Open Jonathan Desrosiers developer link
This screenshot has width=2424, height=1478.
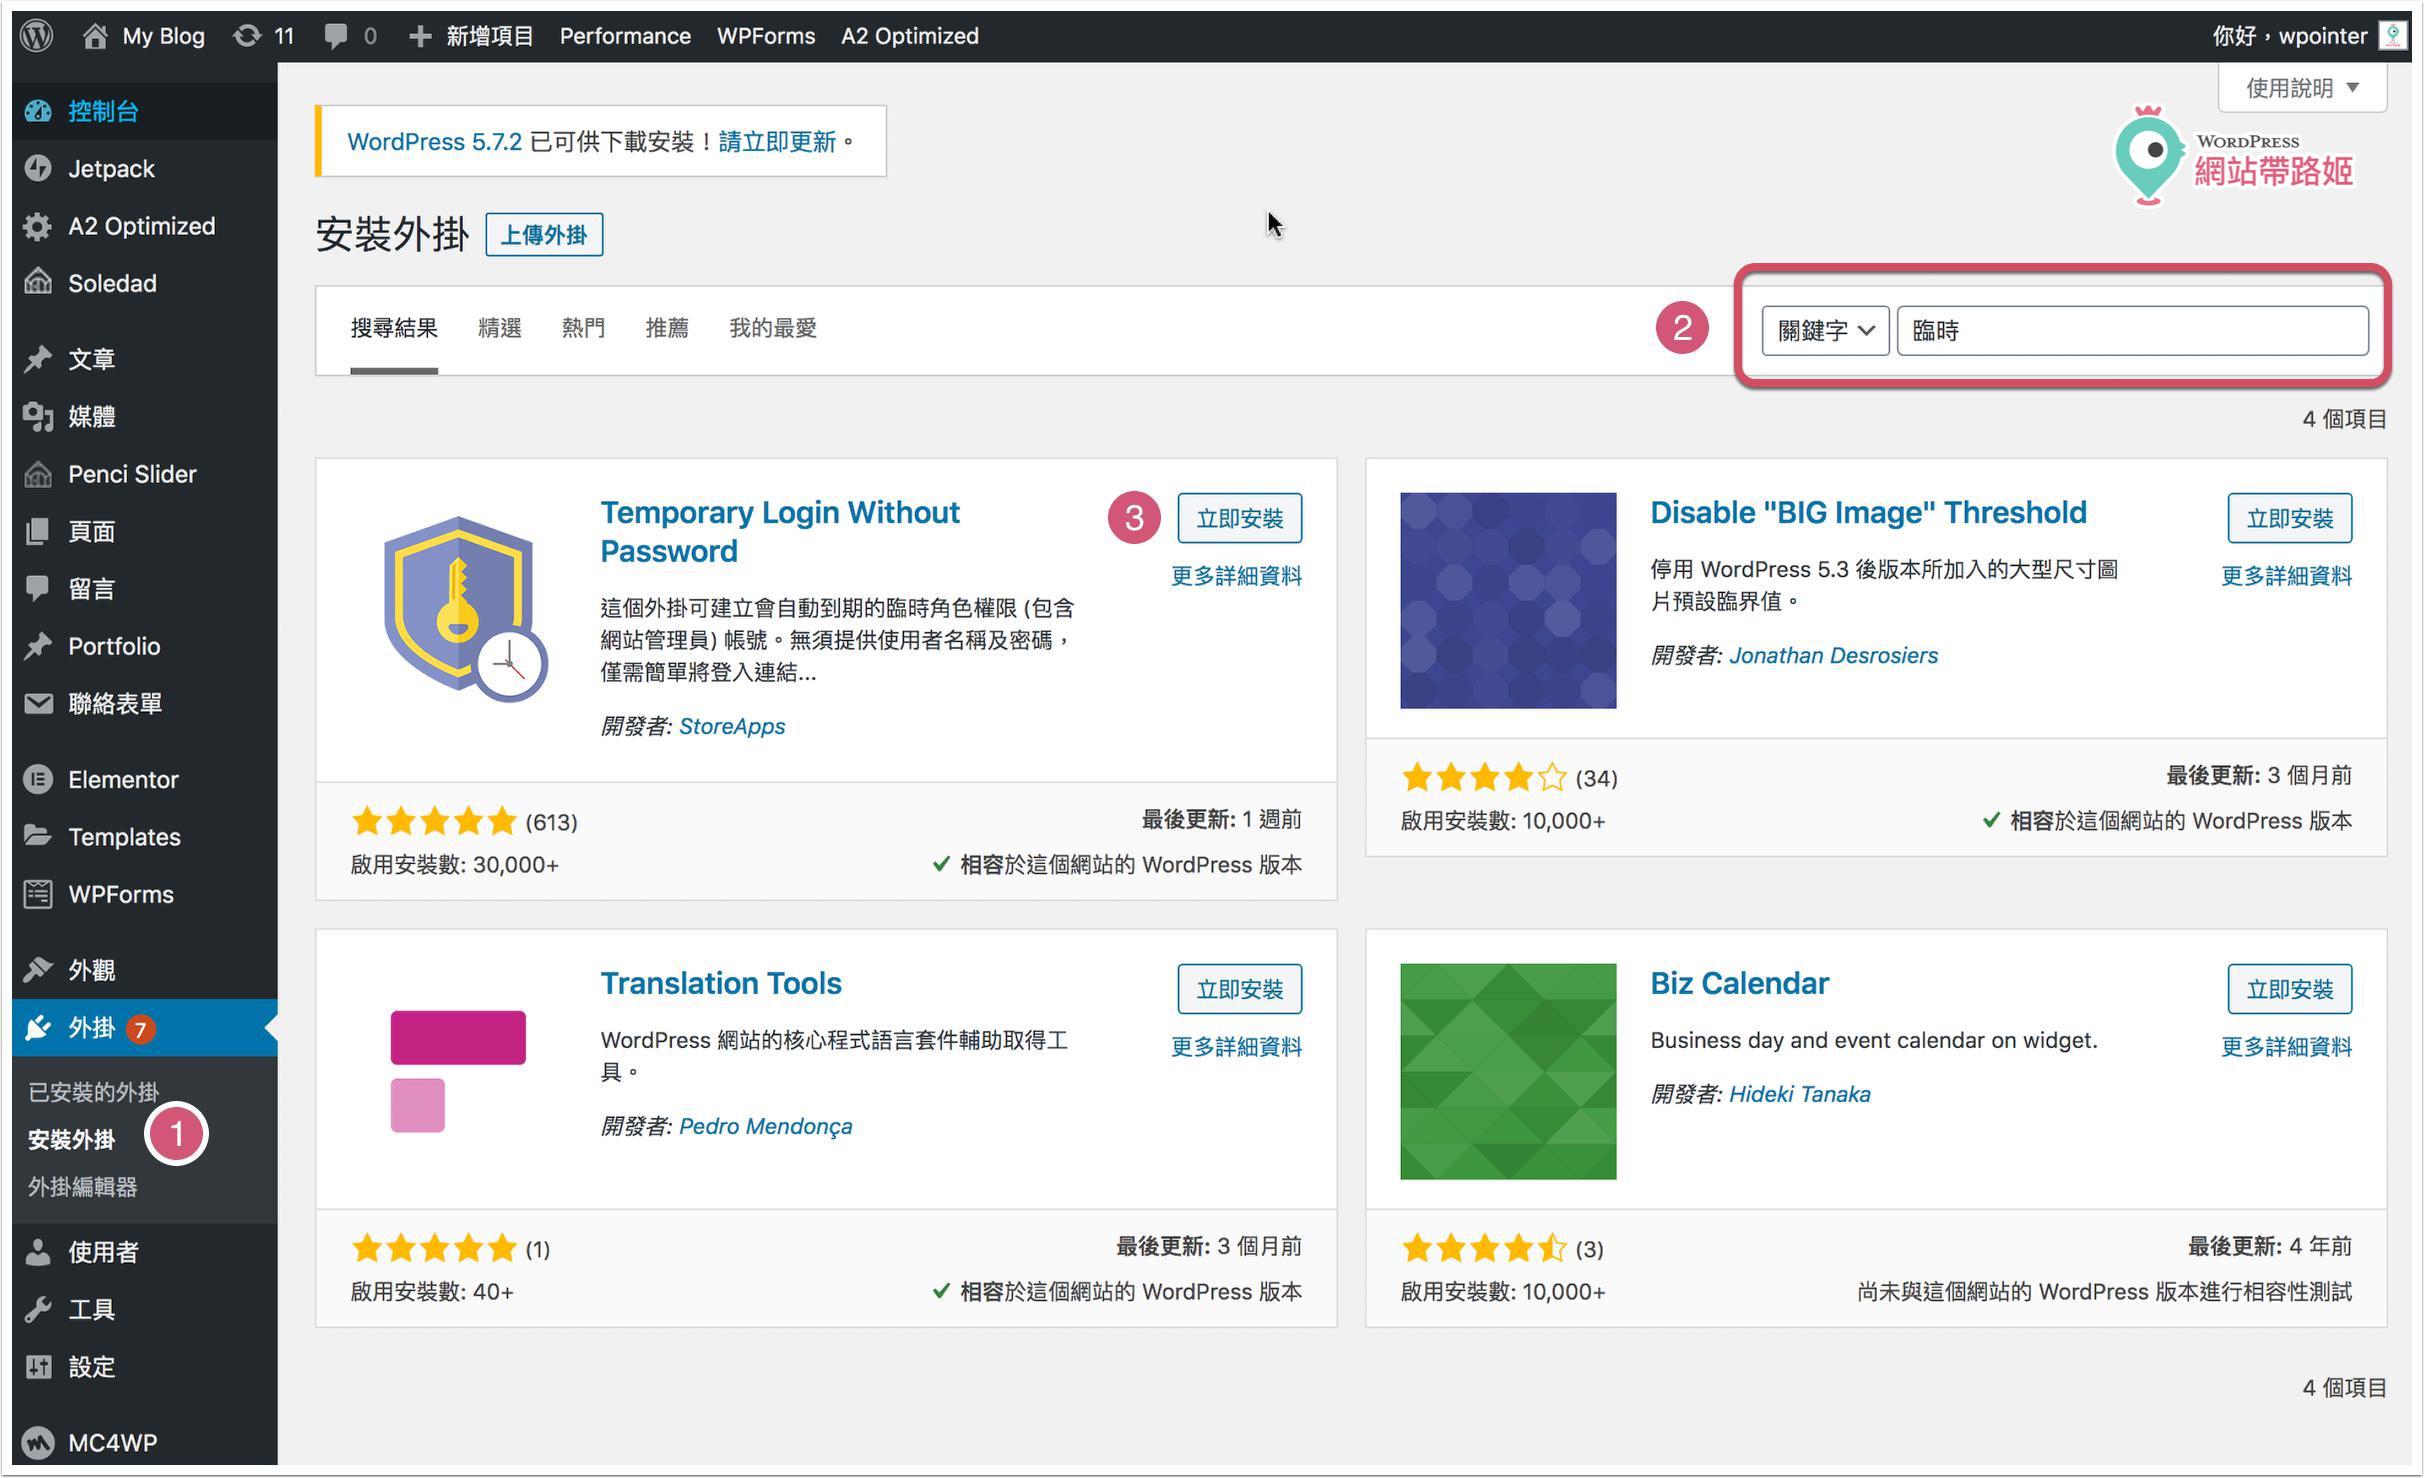1833,655
